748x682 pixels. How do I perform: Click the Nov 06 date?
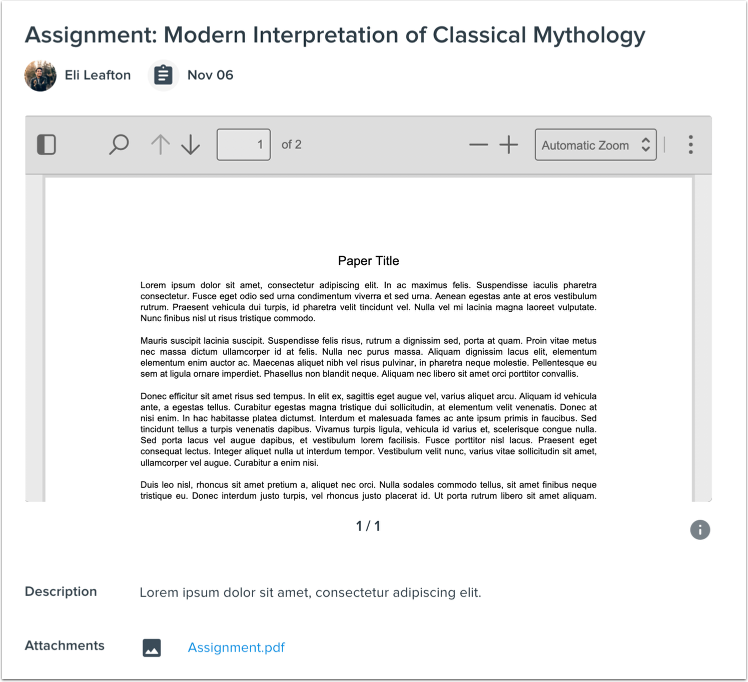pyautogui.click(x=210, y=75)
